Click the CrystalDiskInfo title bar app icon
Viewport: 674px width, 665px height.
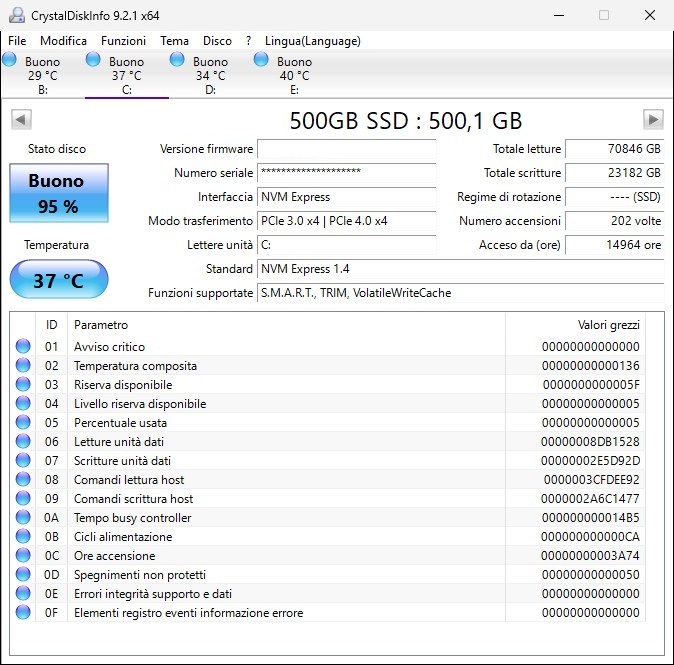(17, 15)
